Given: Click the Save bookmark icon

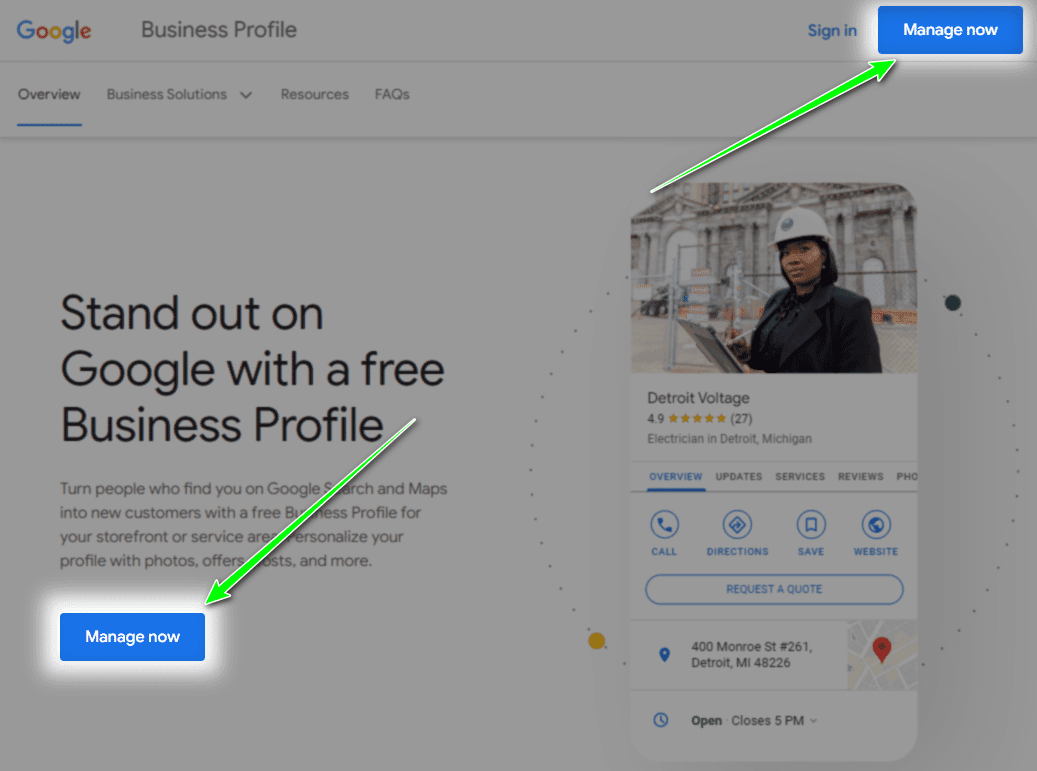Looking at the screenshot, I should click(x=811, y=525).
